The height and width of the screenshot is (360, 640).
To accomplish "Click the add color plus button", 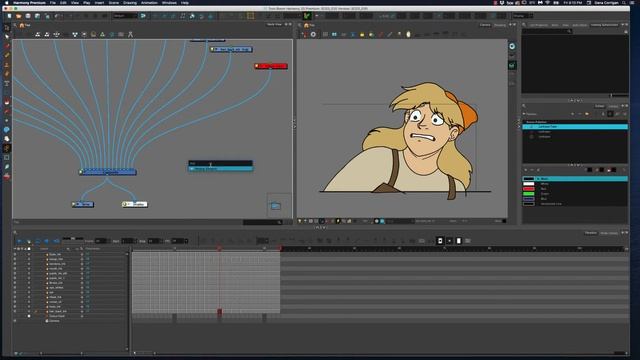I will click(526, 170).
